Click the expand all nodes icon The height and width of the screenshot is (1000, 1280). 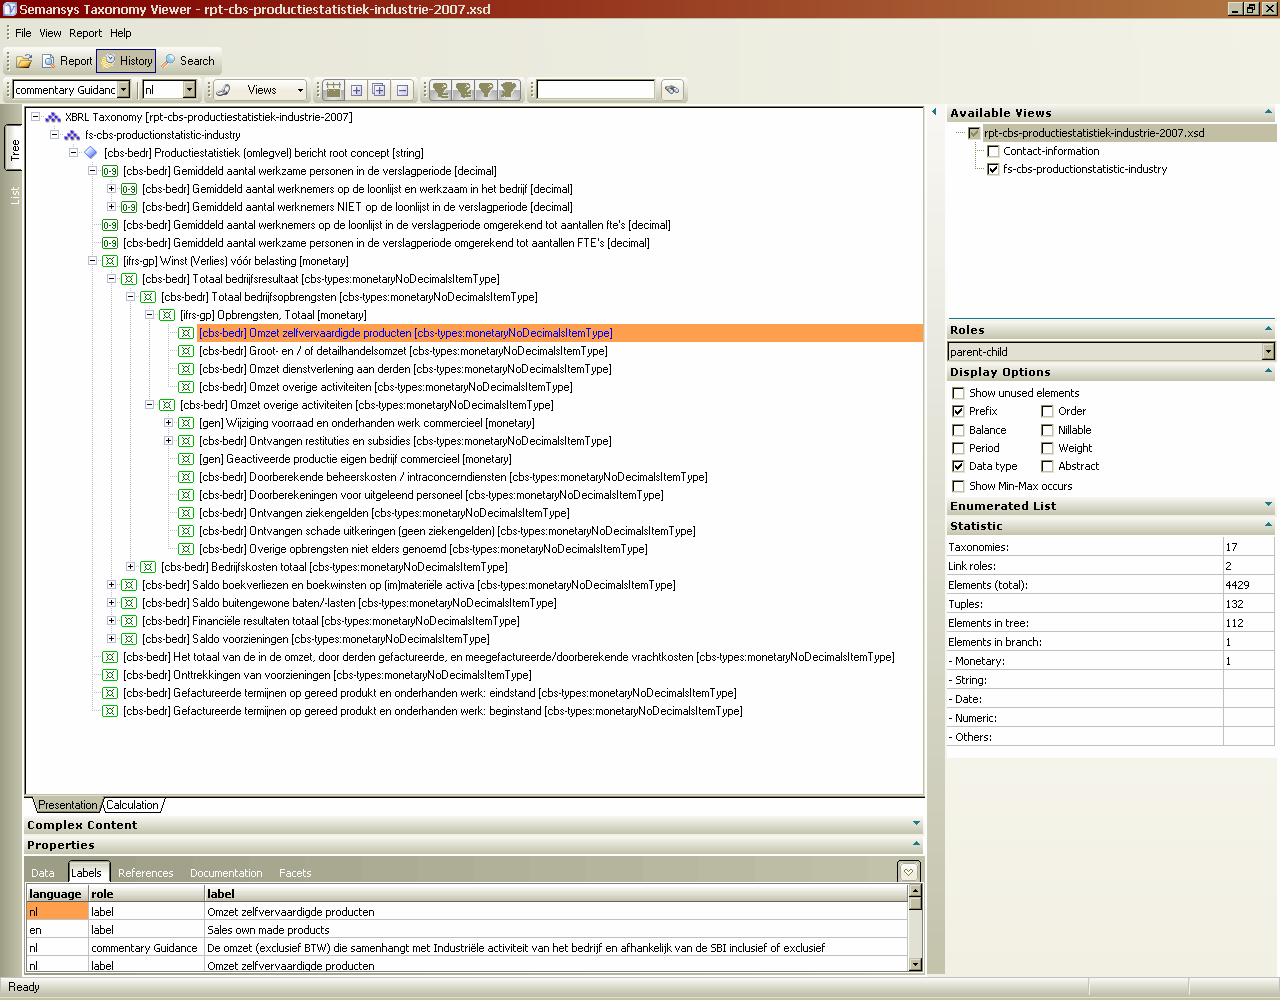click(x=379, y=90)
